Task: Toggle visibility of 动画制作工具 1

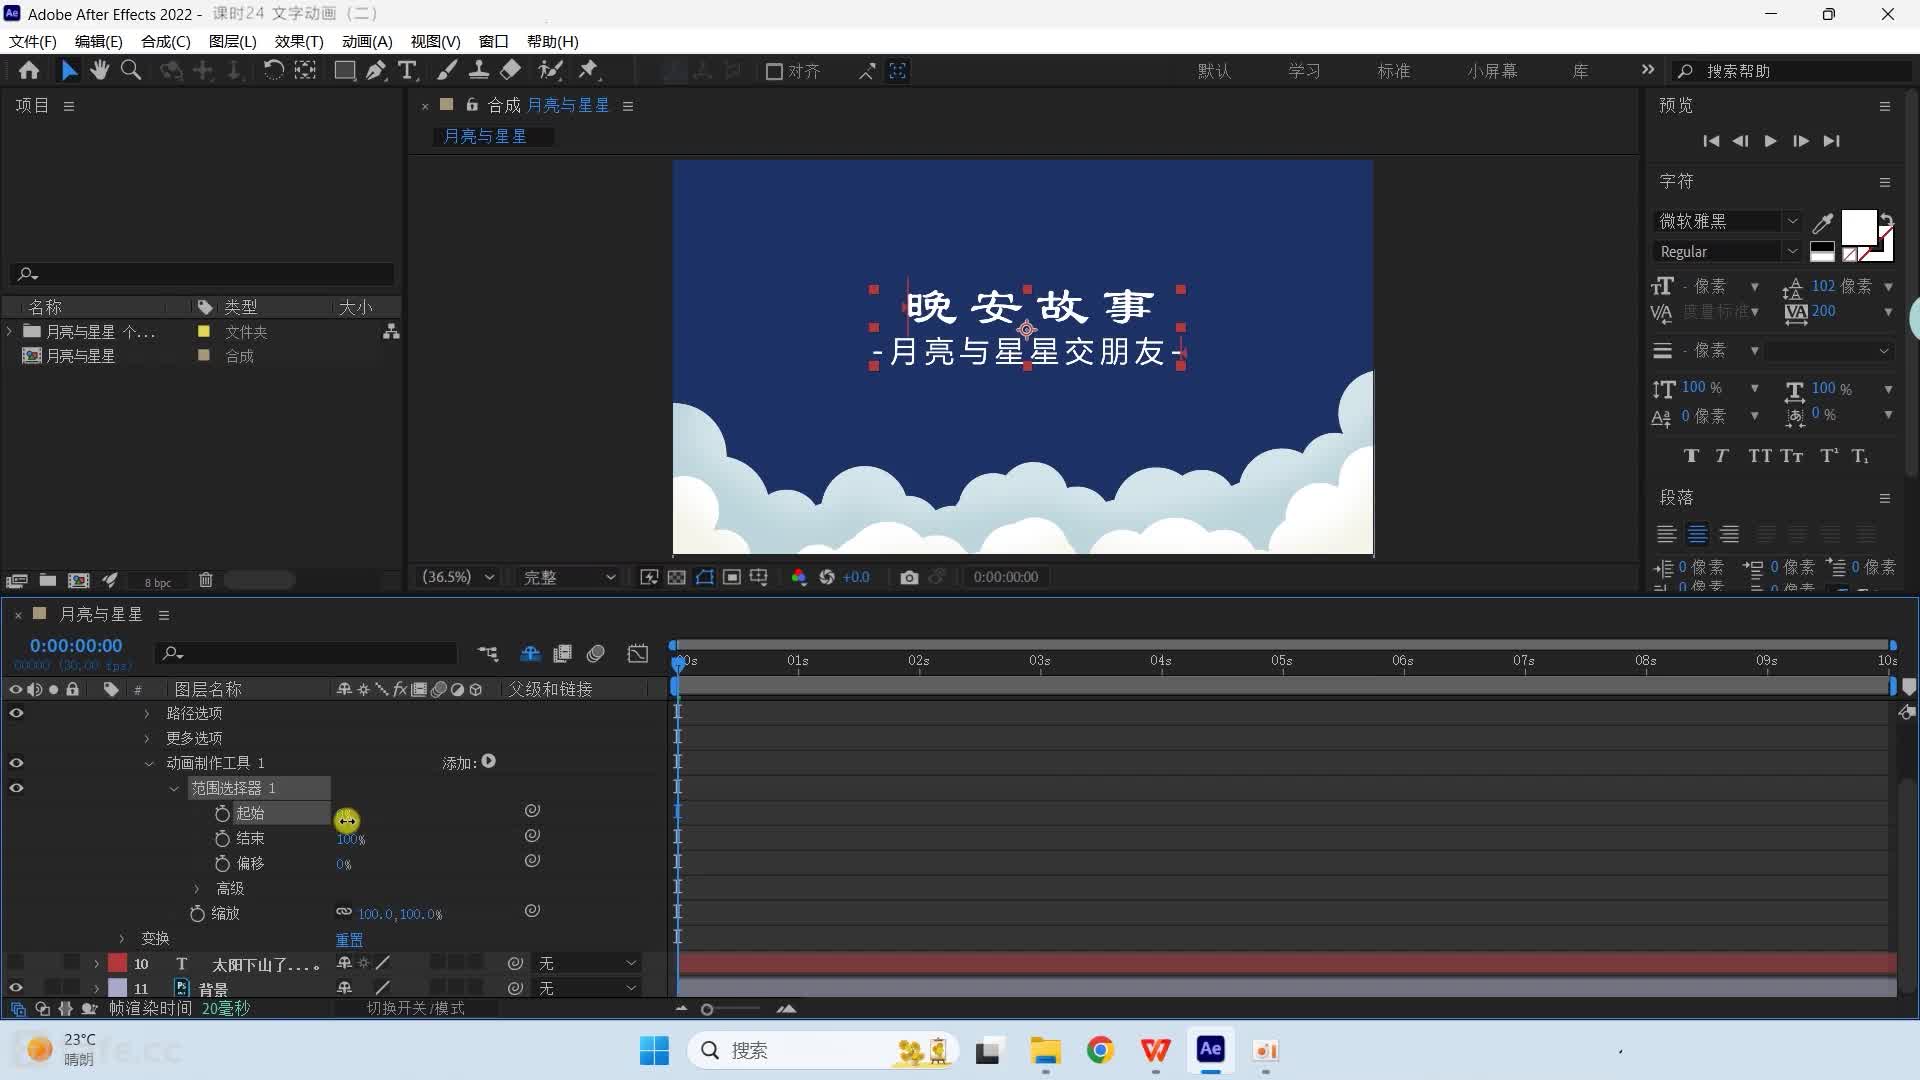Action: 16,763
